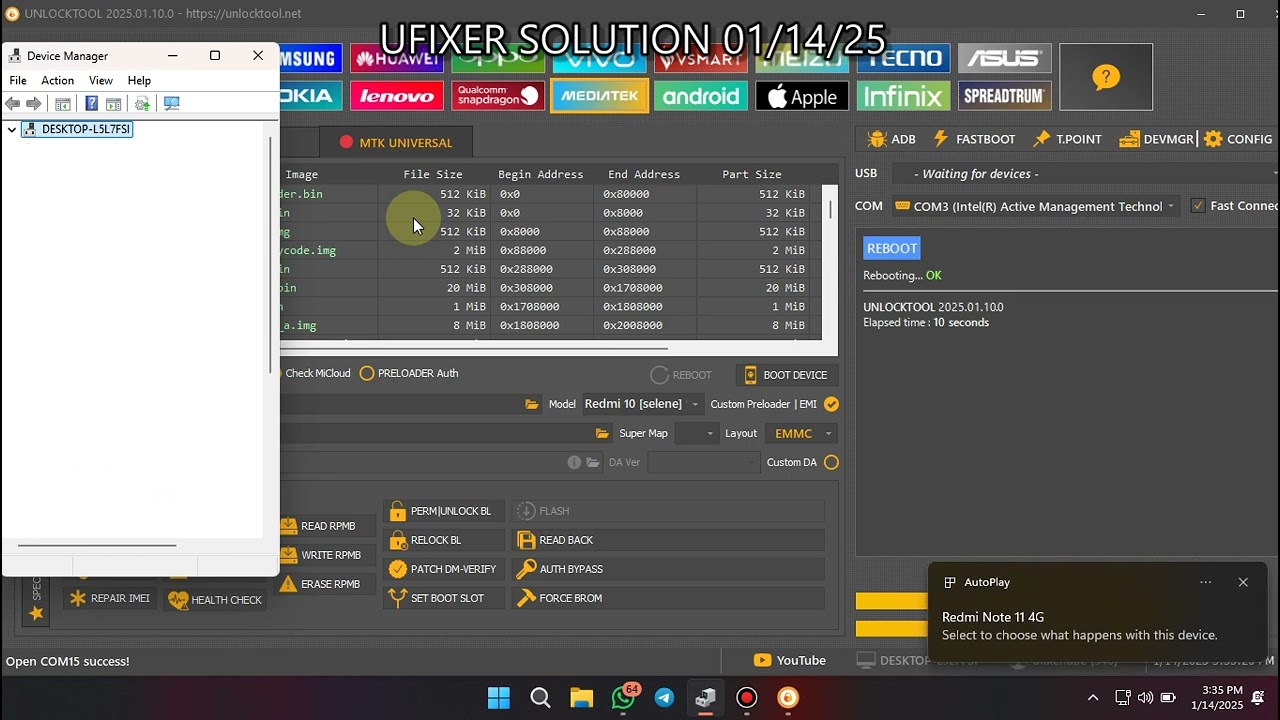
Task: Select the ASUS brand tile
Action: (x=1005, y=58)
